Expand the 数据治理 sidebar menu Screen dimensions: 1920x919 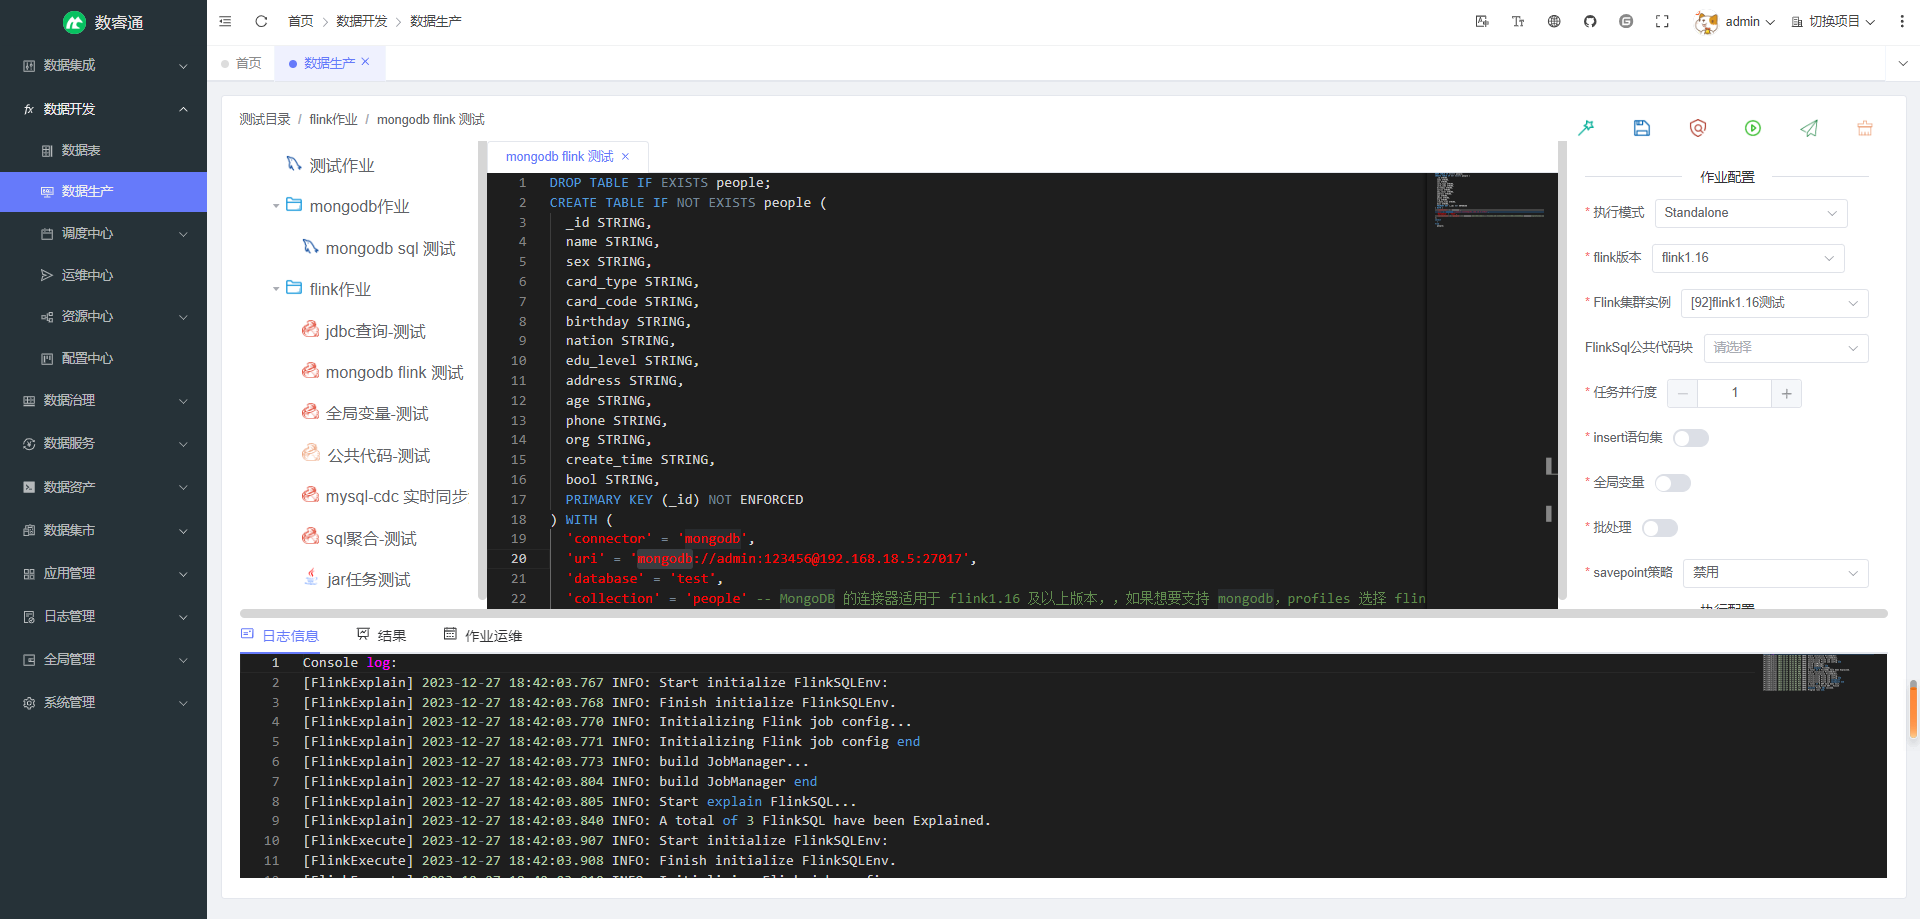(103, 400)
